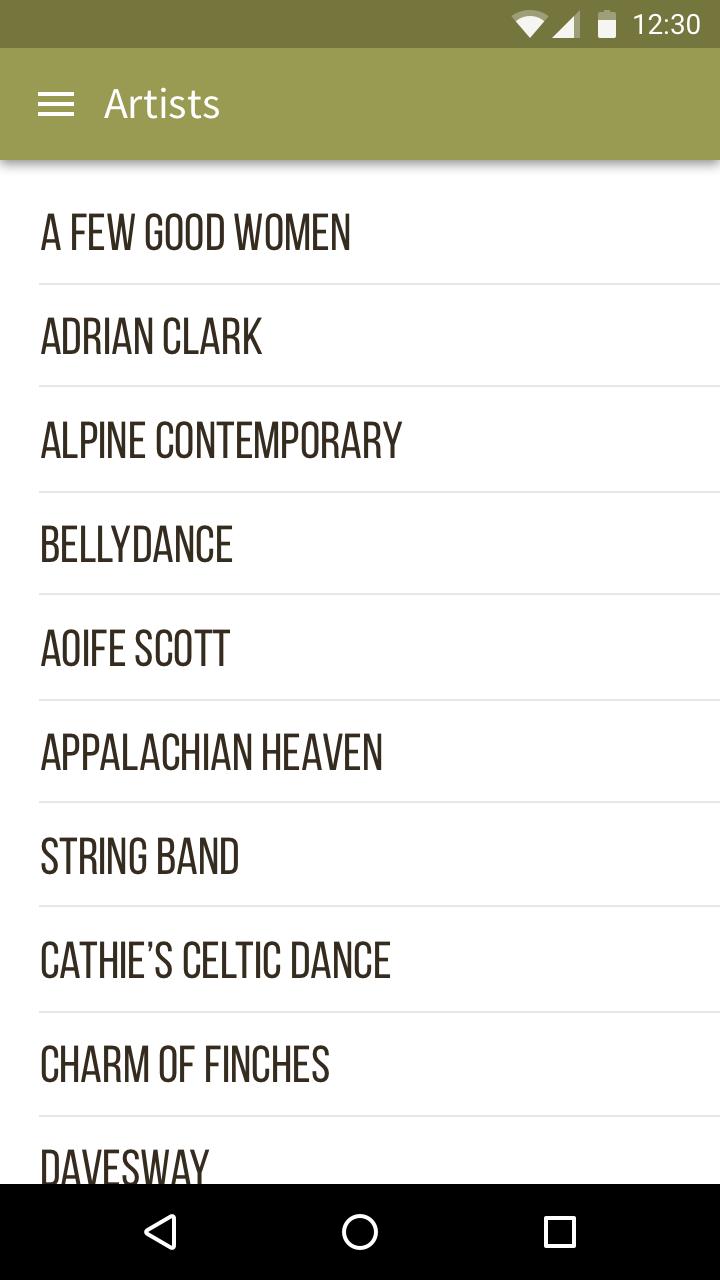Select the Artists title header
This screenshot has width=720, height=1280.
point(162,103)
